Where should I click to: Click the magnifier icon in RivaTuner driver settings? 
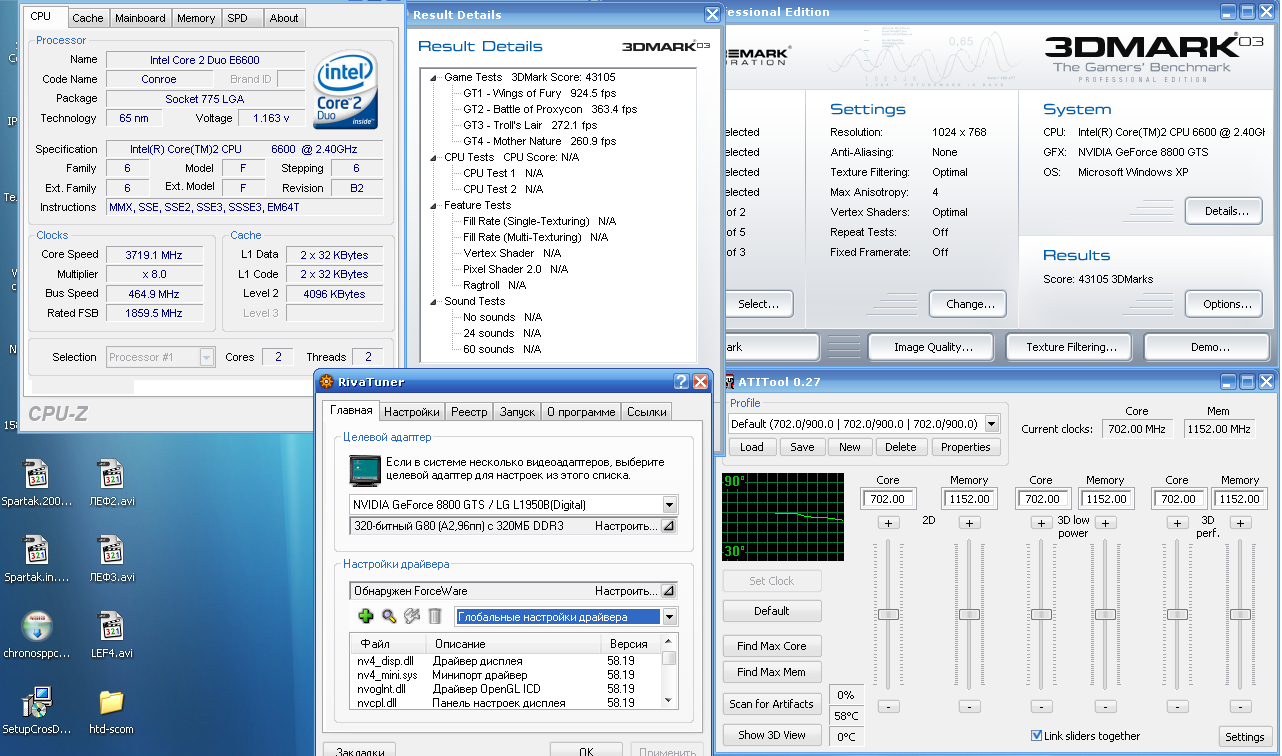point(389,616)
